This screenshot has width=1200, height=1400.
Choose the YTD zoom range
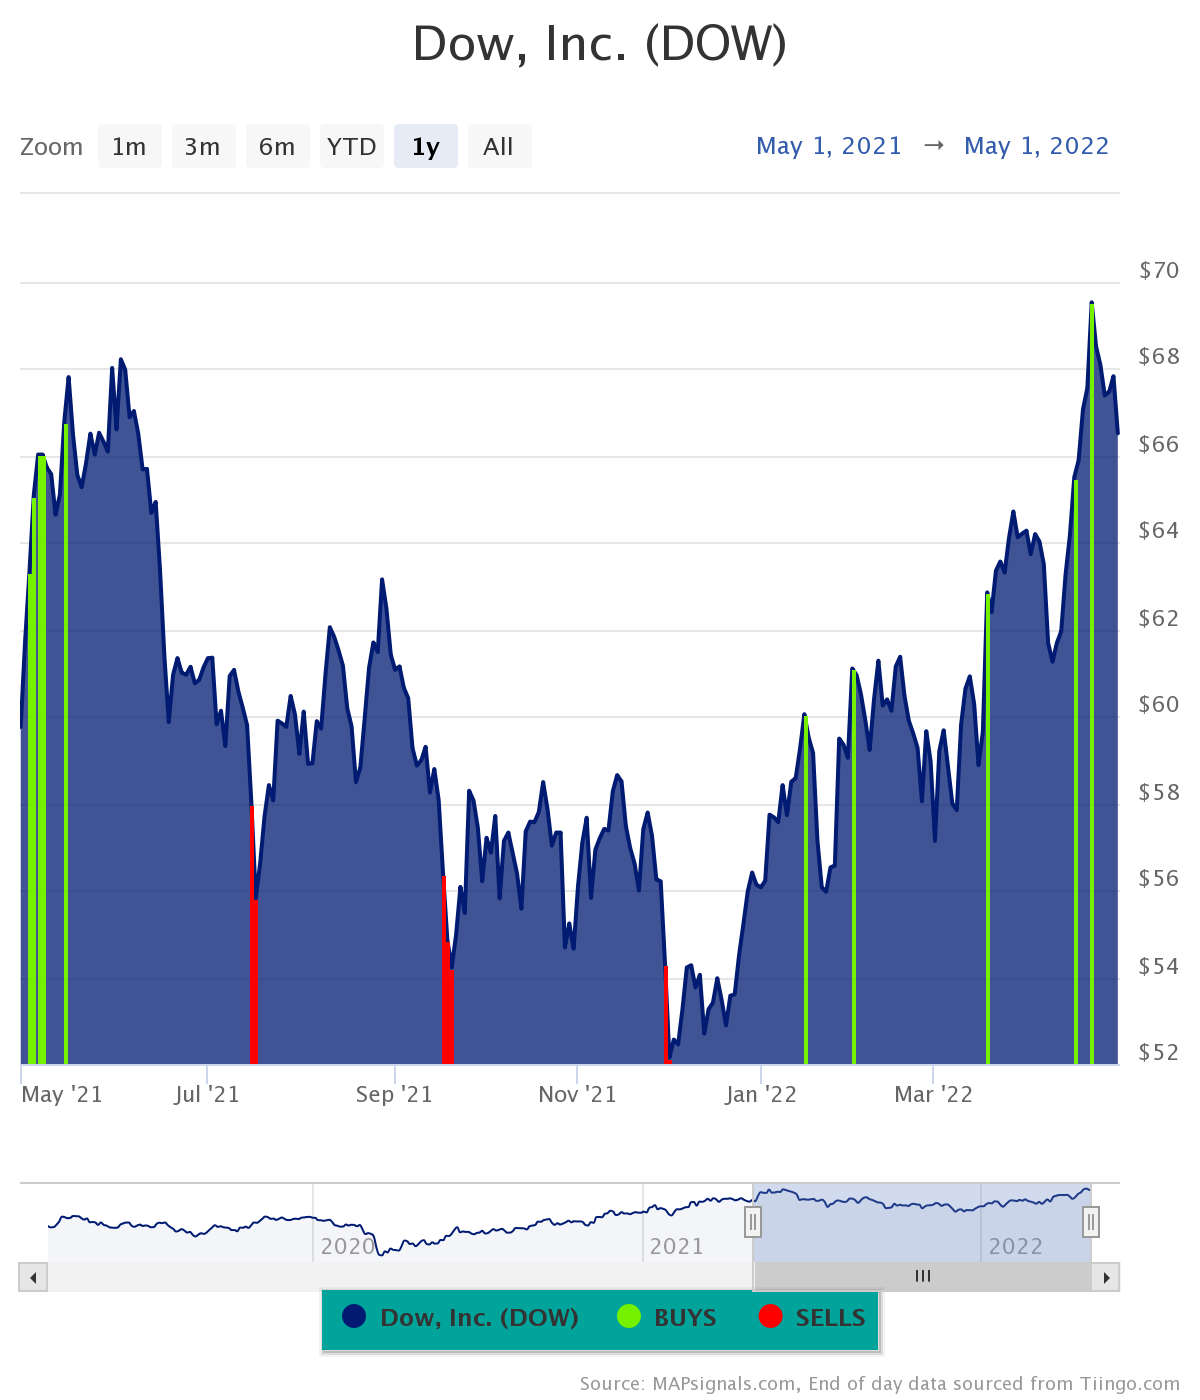tap(351, 146)
